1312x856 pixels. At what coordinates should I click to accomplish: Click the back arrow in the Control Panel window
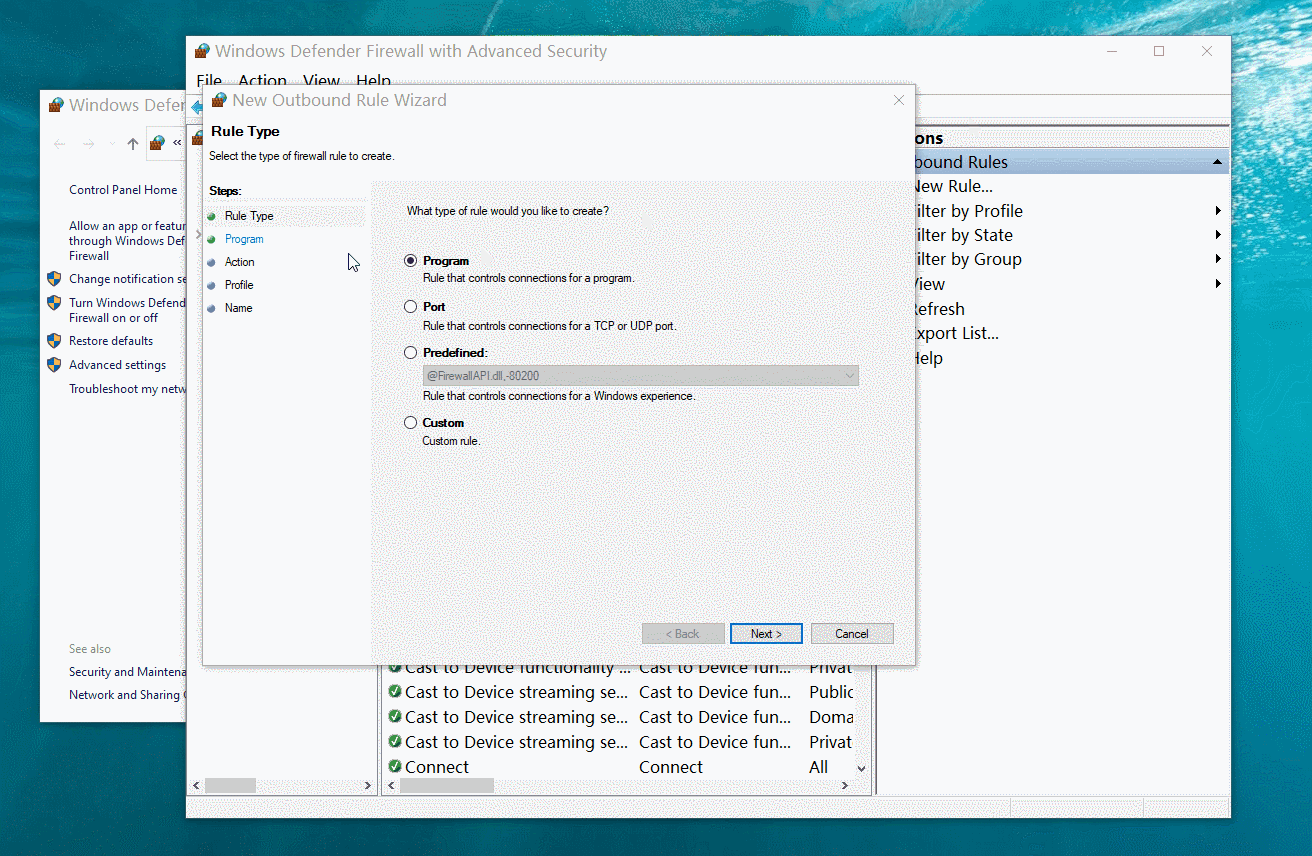pyautogui.click(x=60, y=144)
